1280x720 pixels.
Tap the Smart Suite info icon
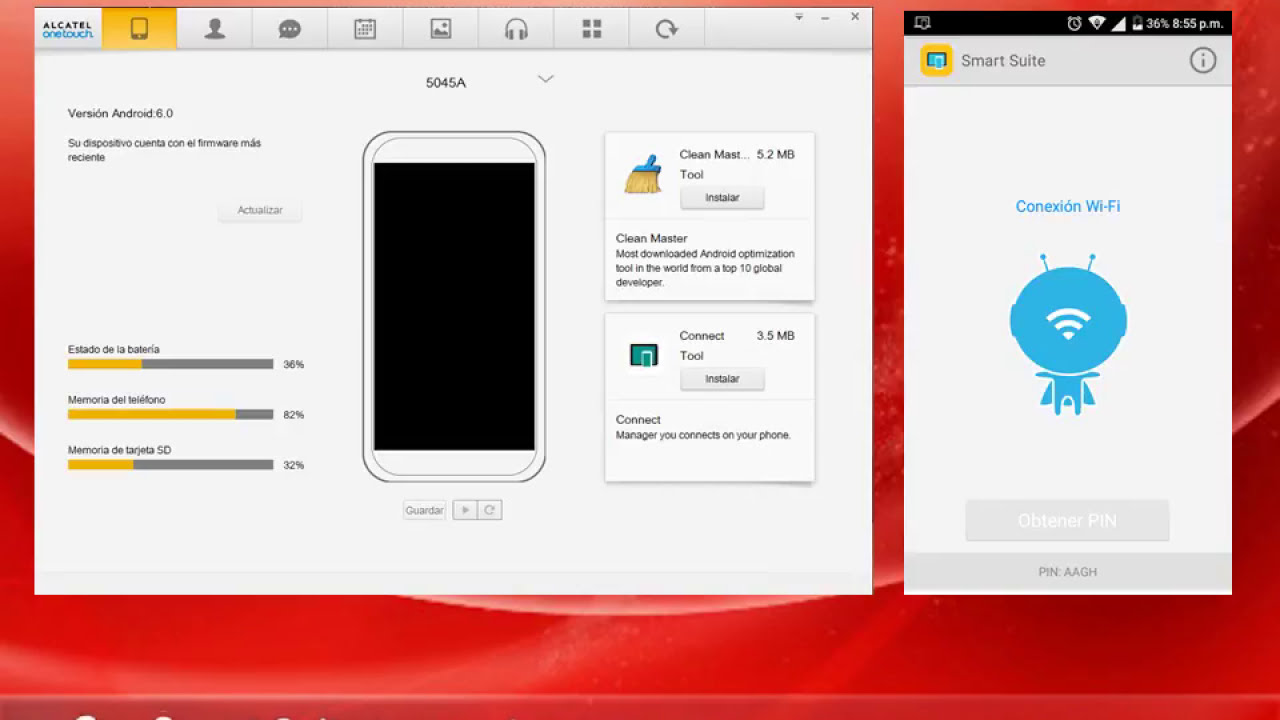point(1202,60)
